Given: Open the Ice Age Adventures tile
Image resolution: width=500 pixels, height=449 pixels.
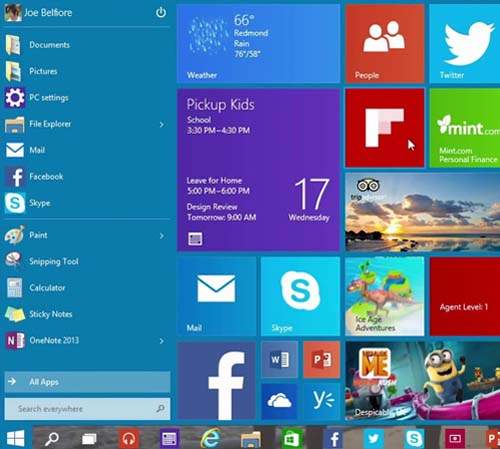Looking at the screenshot, I should coord(385,296).
